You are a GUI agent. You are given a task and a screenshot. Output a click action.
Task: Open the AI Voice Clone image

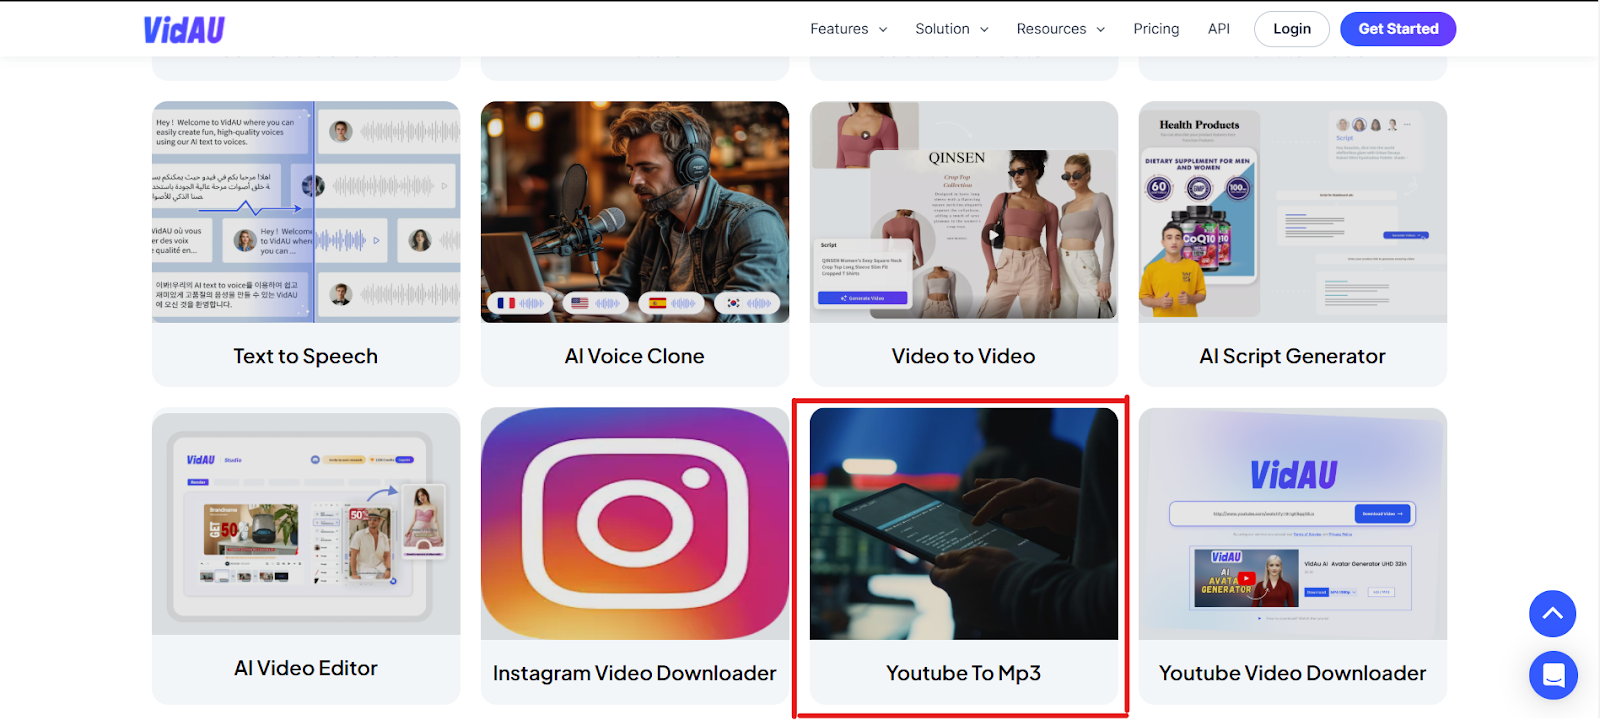(x=635, y=212)
